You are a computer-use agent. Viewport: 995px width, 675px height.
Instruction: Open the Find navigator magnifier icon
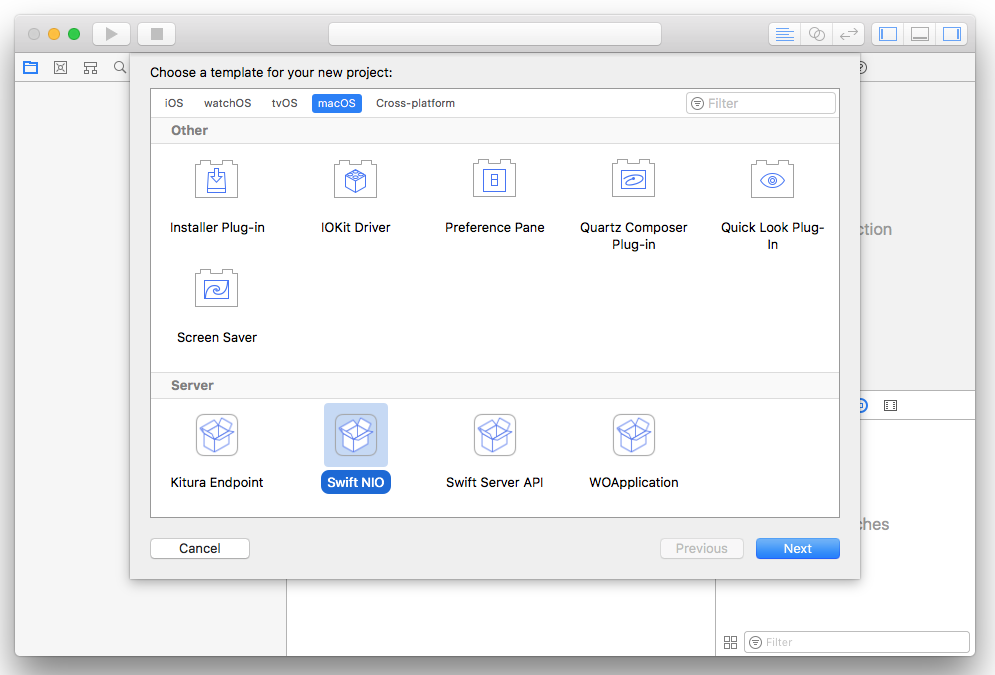point(120,67)
